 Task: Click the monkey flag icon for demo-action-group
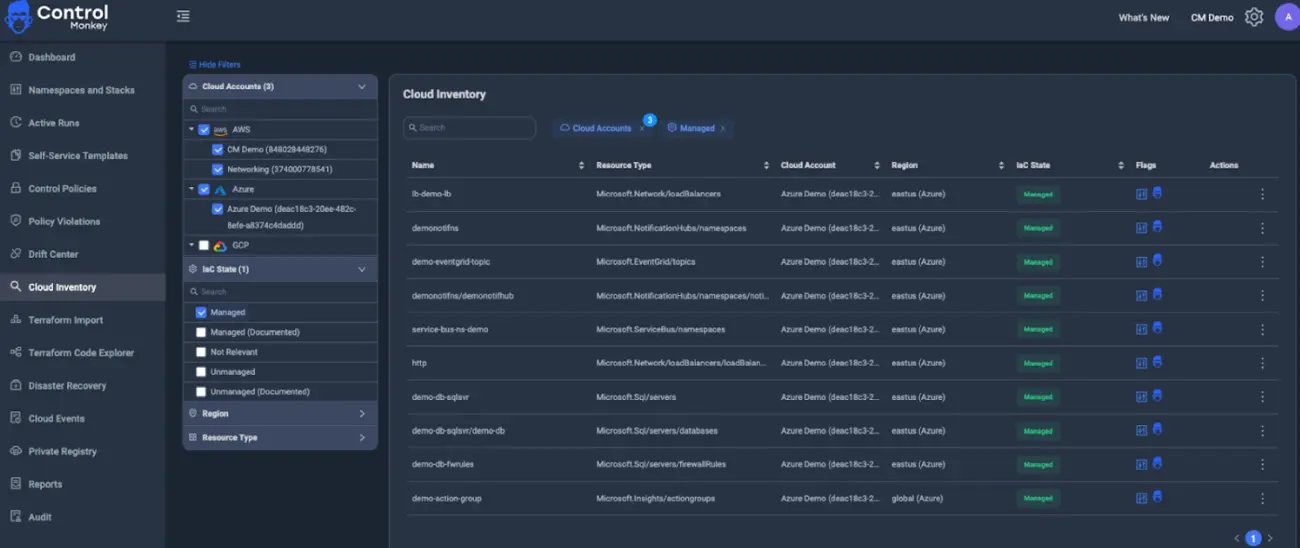[1157, 497]
